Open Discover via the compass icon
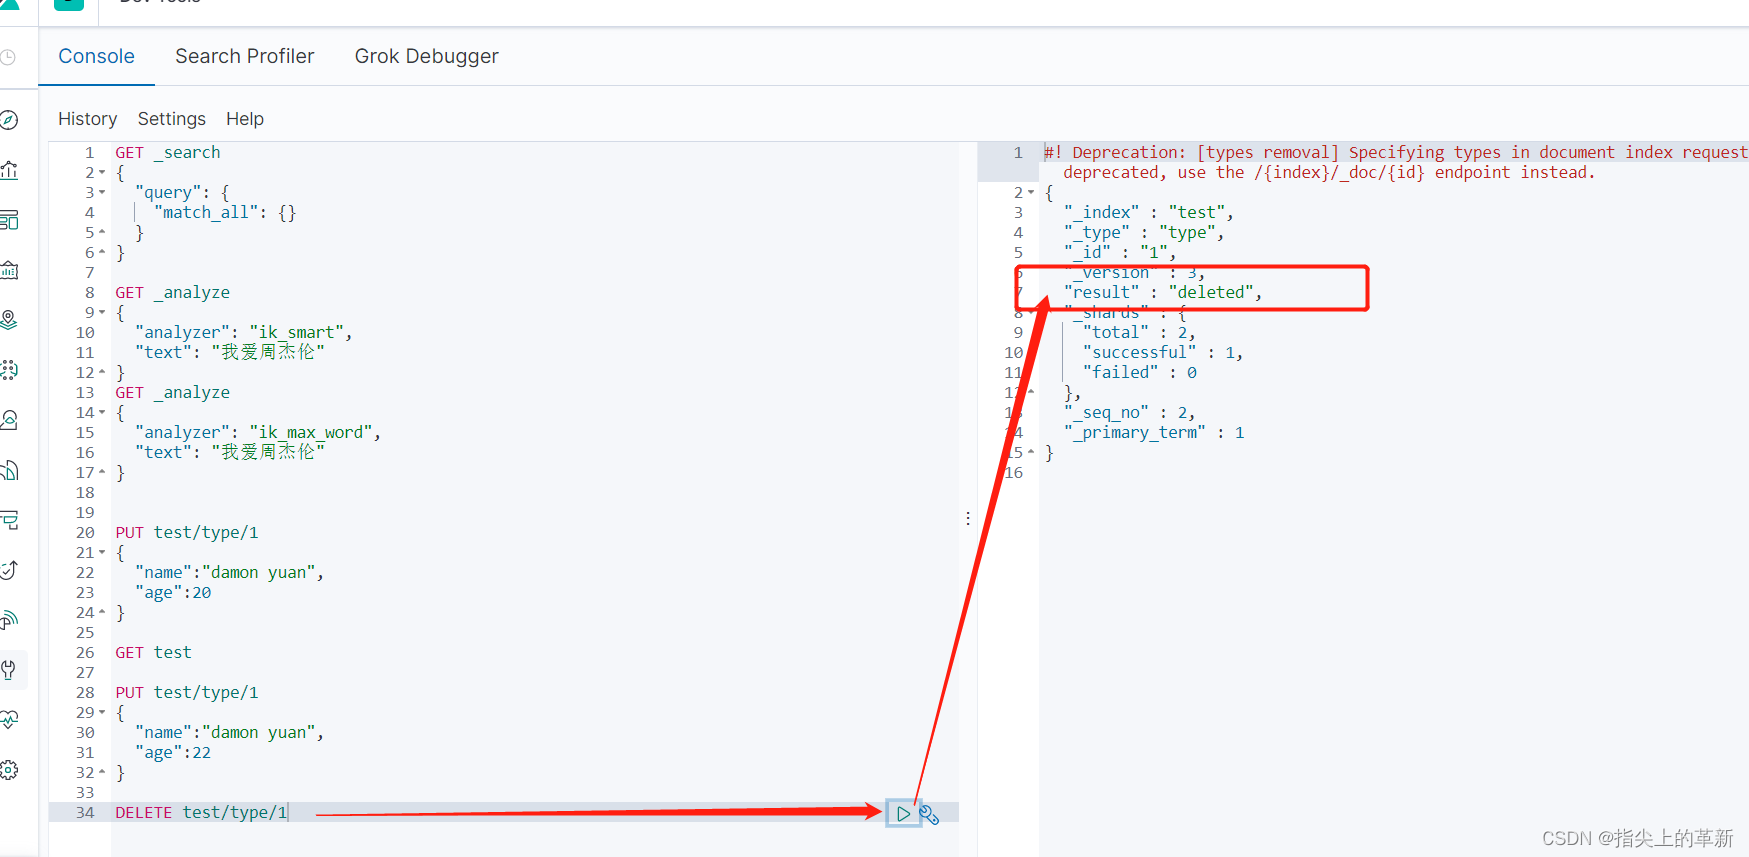Viewport: 1749px width, 857px height. tap(8, 120)
